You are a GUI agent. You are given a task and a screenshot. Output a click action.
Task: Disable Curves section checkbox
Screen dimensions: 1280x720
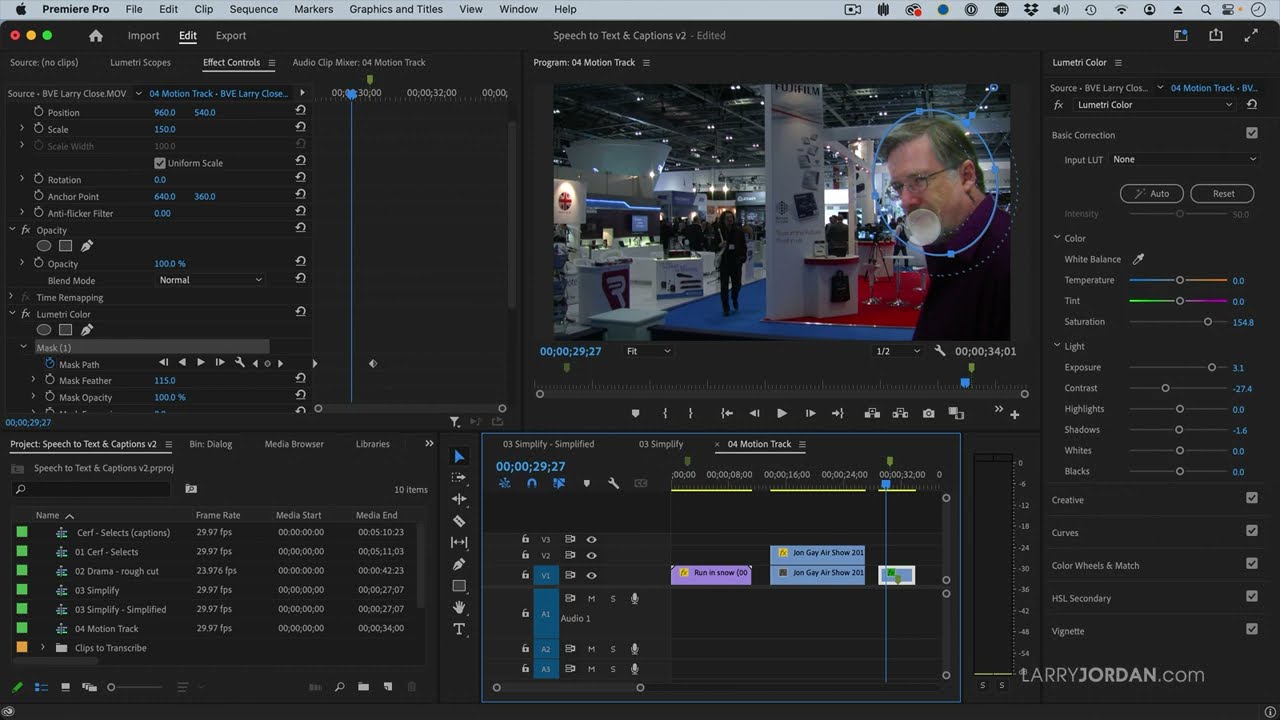(x=1252, y=531)
